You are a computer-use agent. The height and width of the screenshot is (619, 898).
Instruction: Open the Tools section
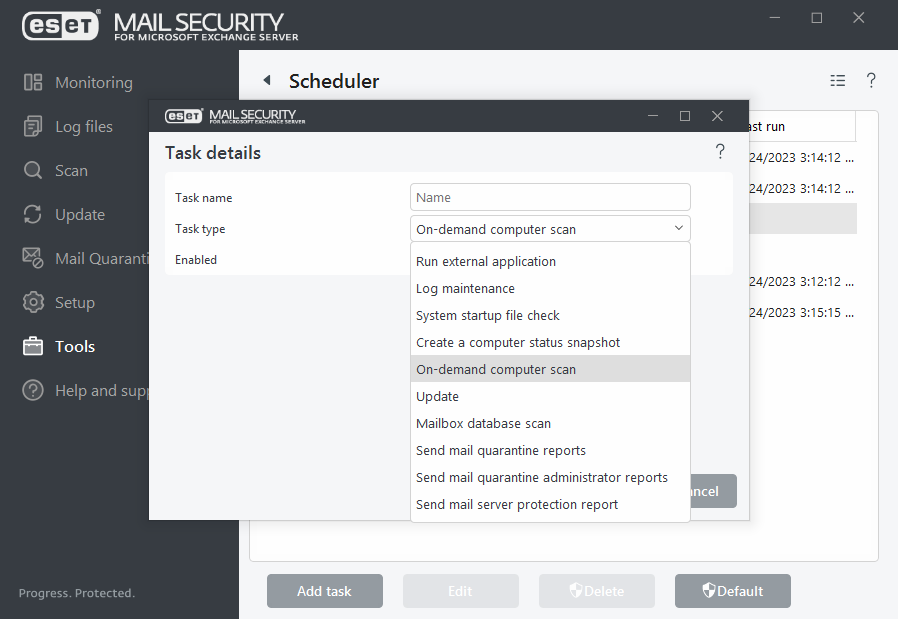coord(74,346)
